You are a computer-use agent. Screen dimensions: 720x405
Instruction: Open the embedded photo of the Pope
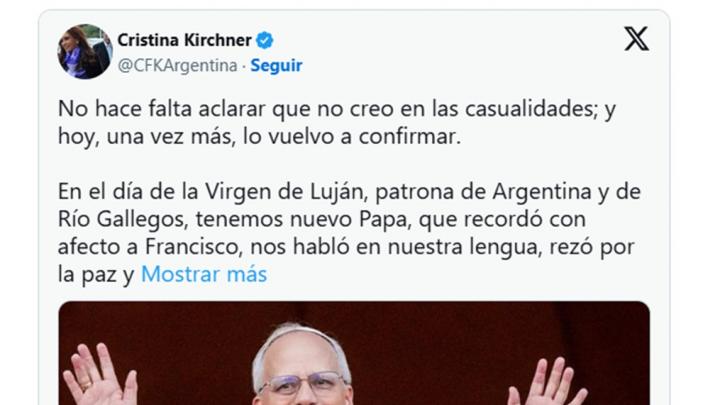coord(354,353)
